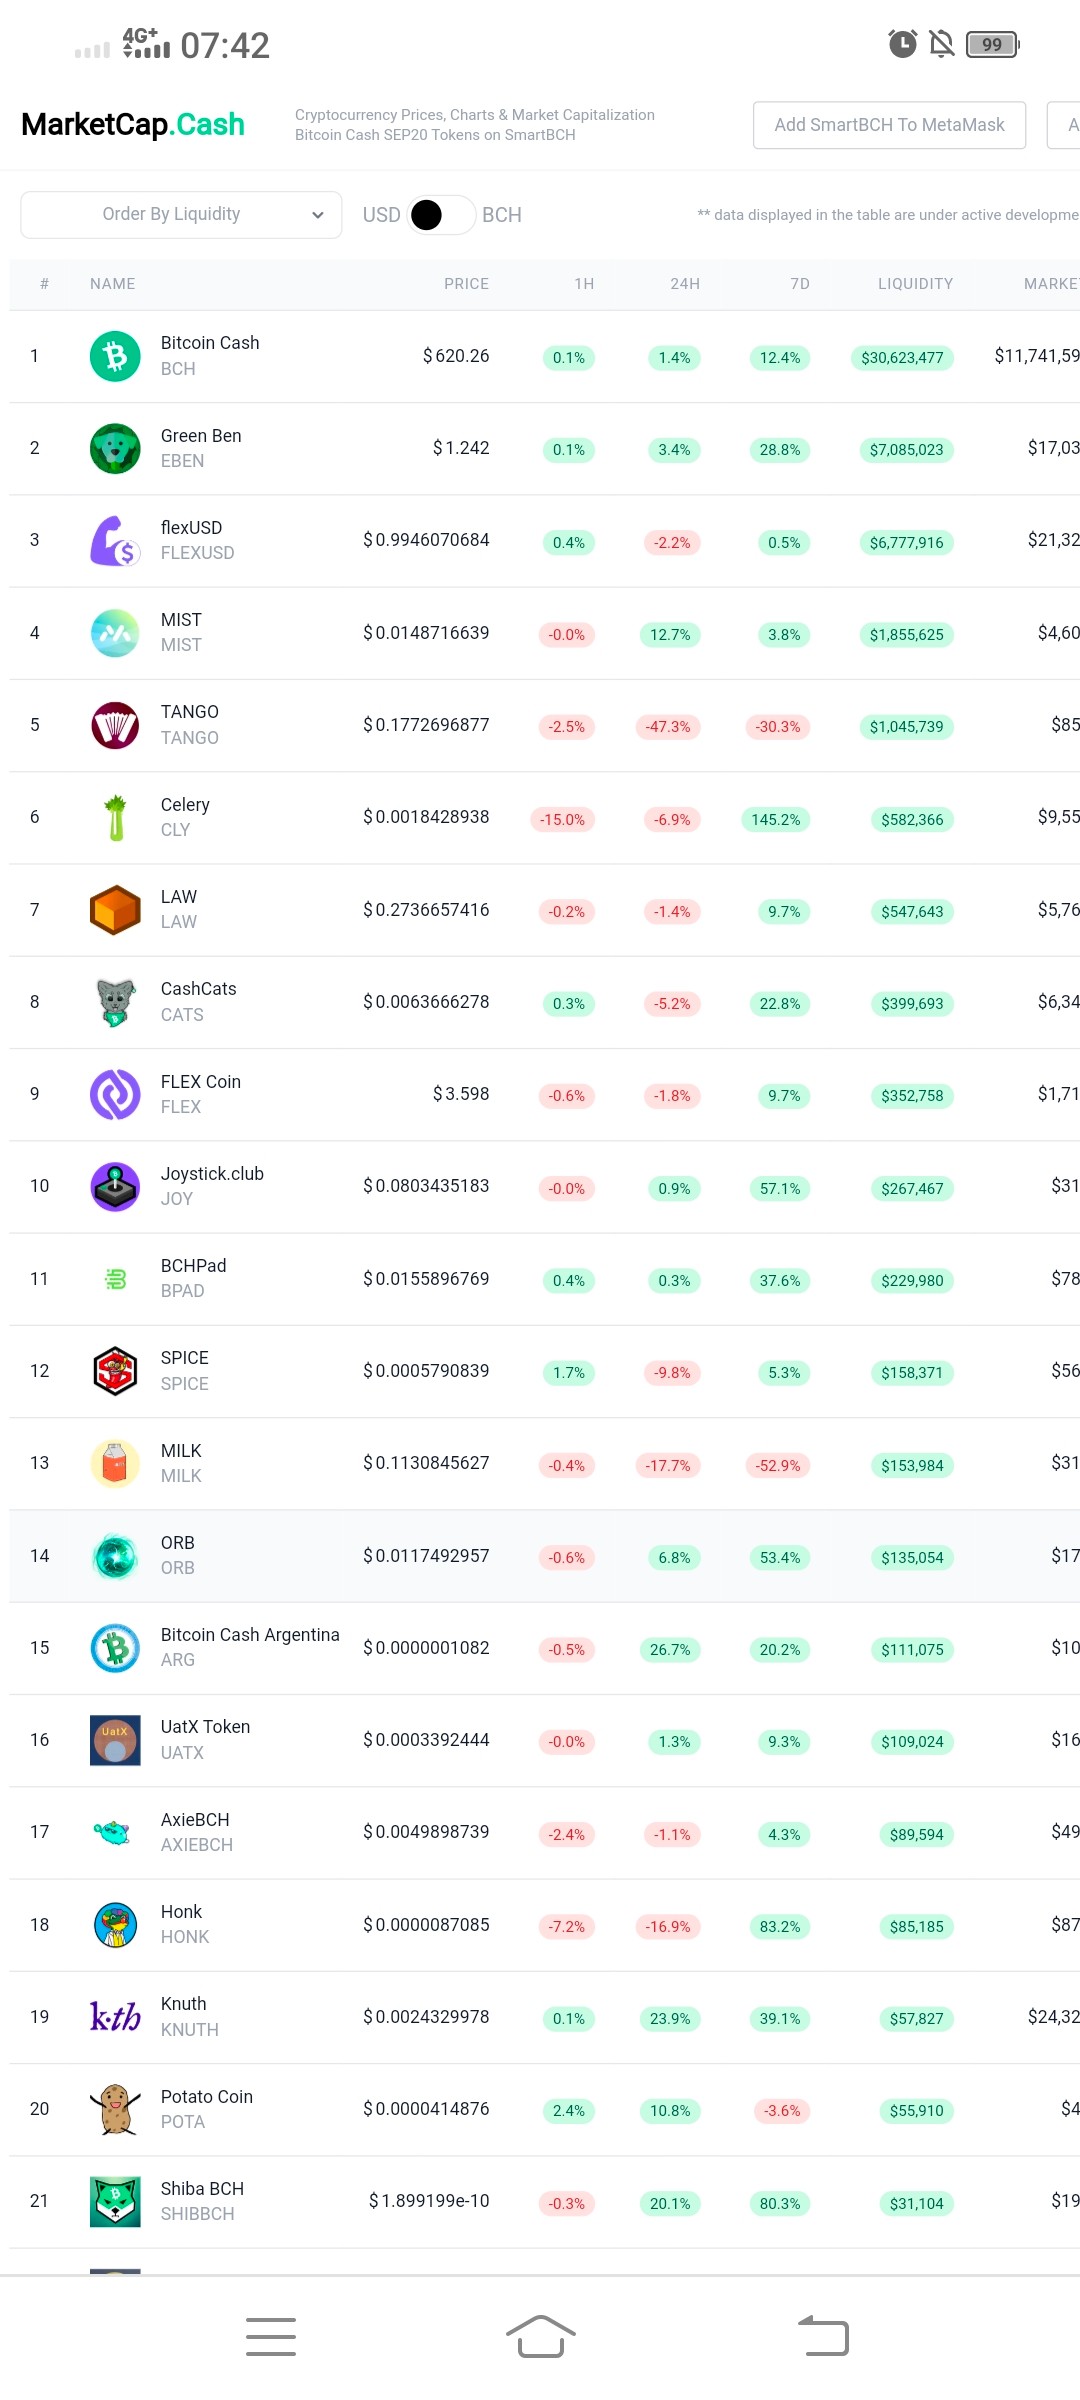Viewport: 1080px width, 2400px height.
Task: Open the ORB token row
Action: (x=544, y=1556)
